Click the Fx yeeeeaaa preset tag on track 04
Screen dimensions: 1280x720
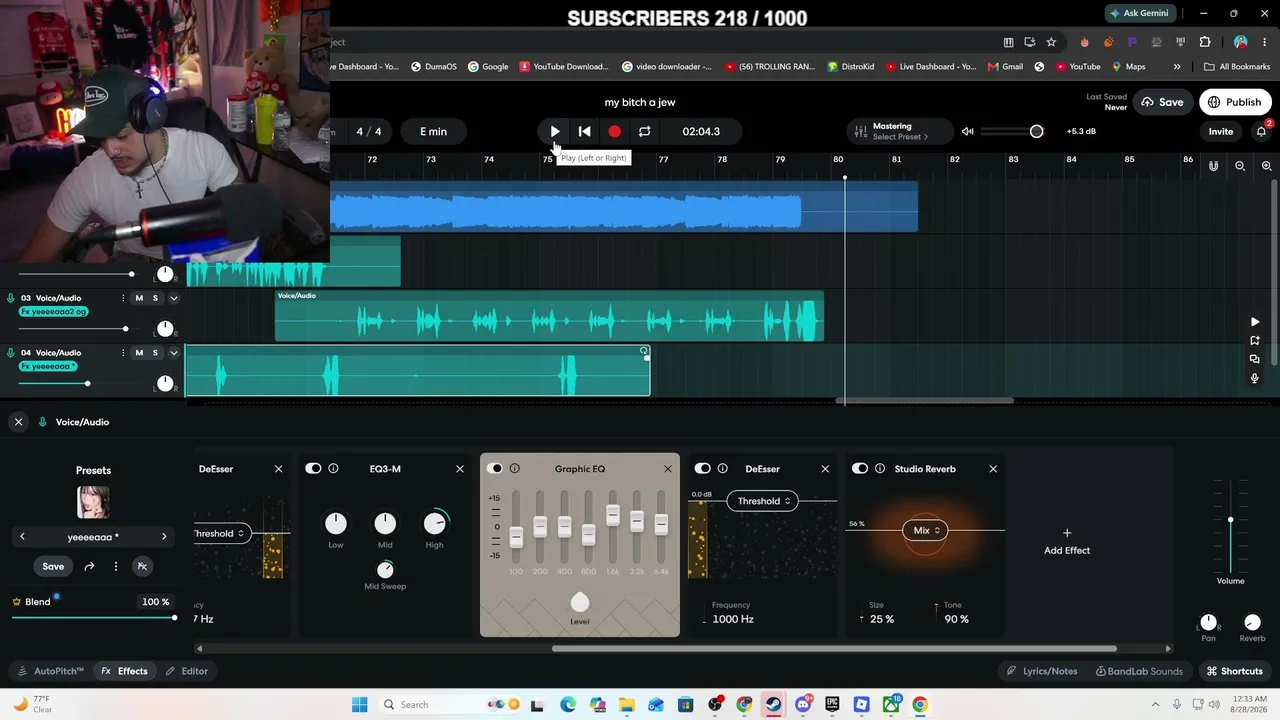click(x=48, y=367)
